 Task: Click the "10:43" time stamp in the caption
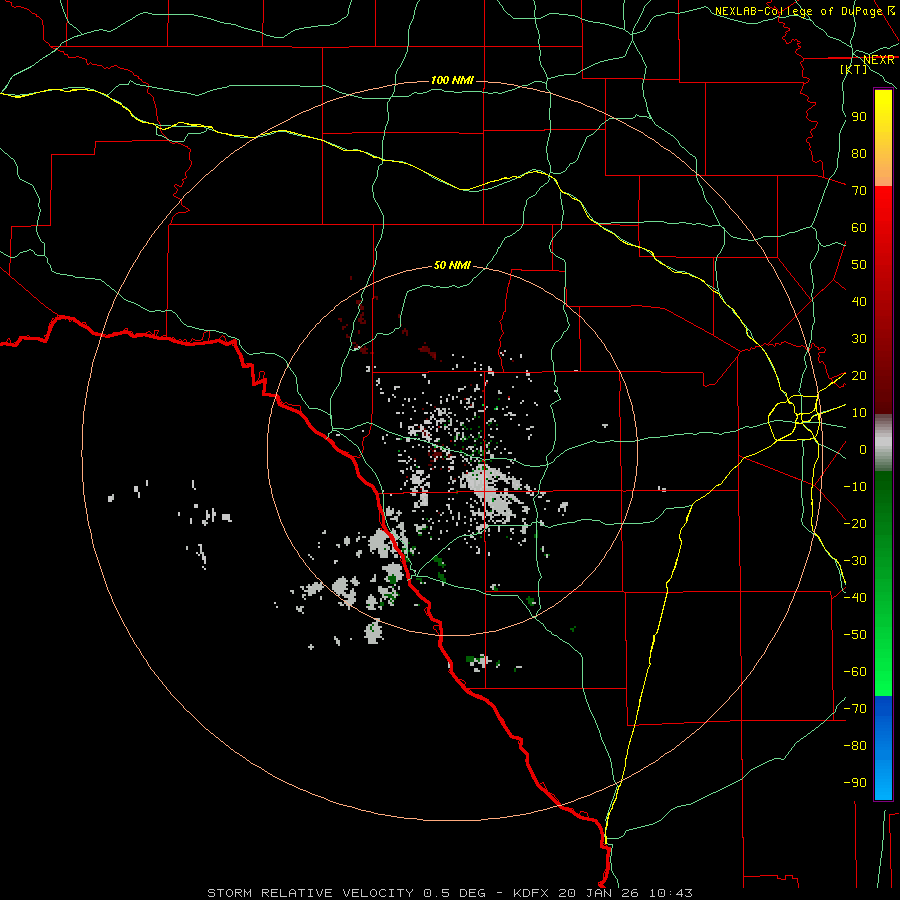[671, 893]
